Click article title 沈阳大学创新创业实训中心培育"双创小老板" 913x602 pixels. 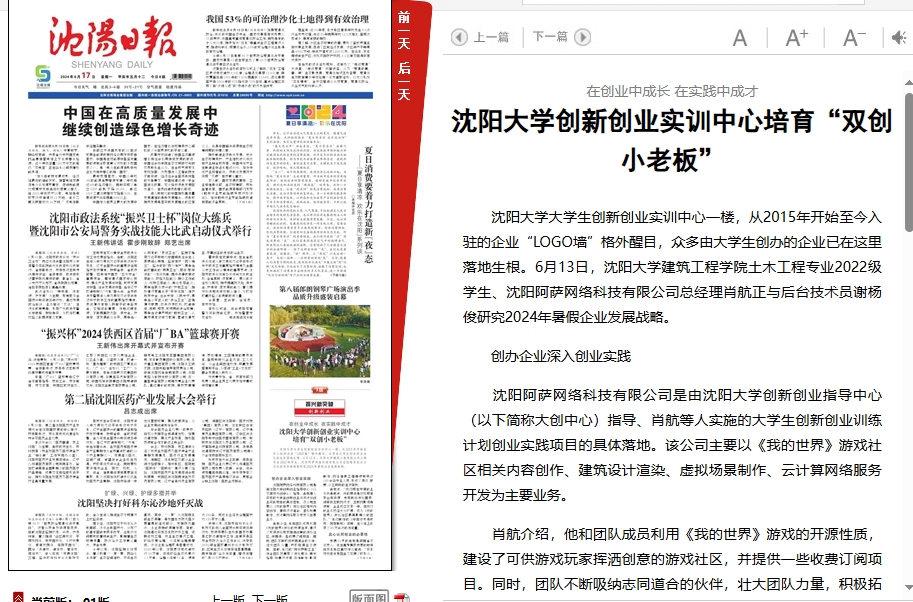pos(671,140)
